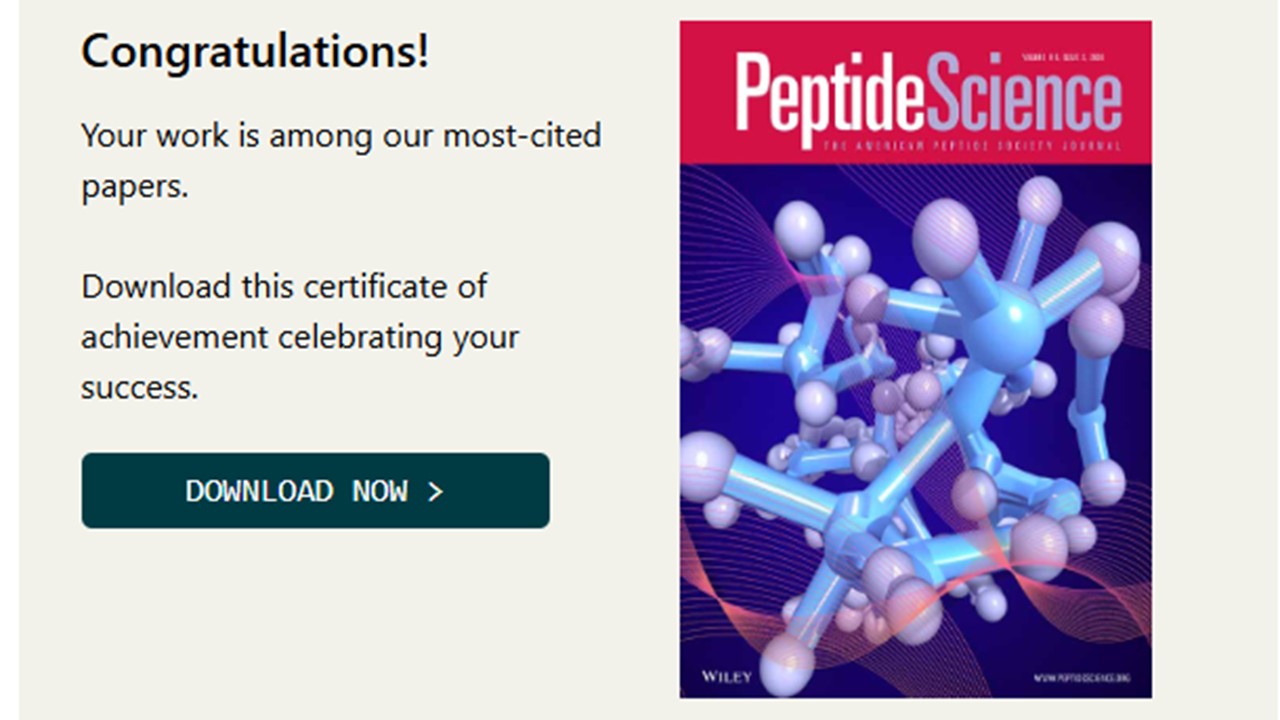Click the "Congratulations!" heading
This screenshot has height=720, width=1280.
pyautogui.click(x=255, y=51)
